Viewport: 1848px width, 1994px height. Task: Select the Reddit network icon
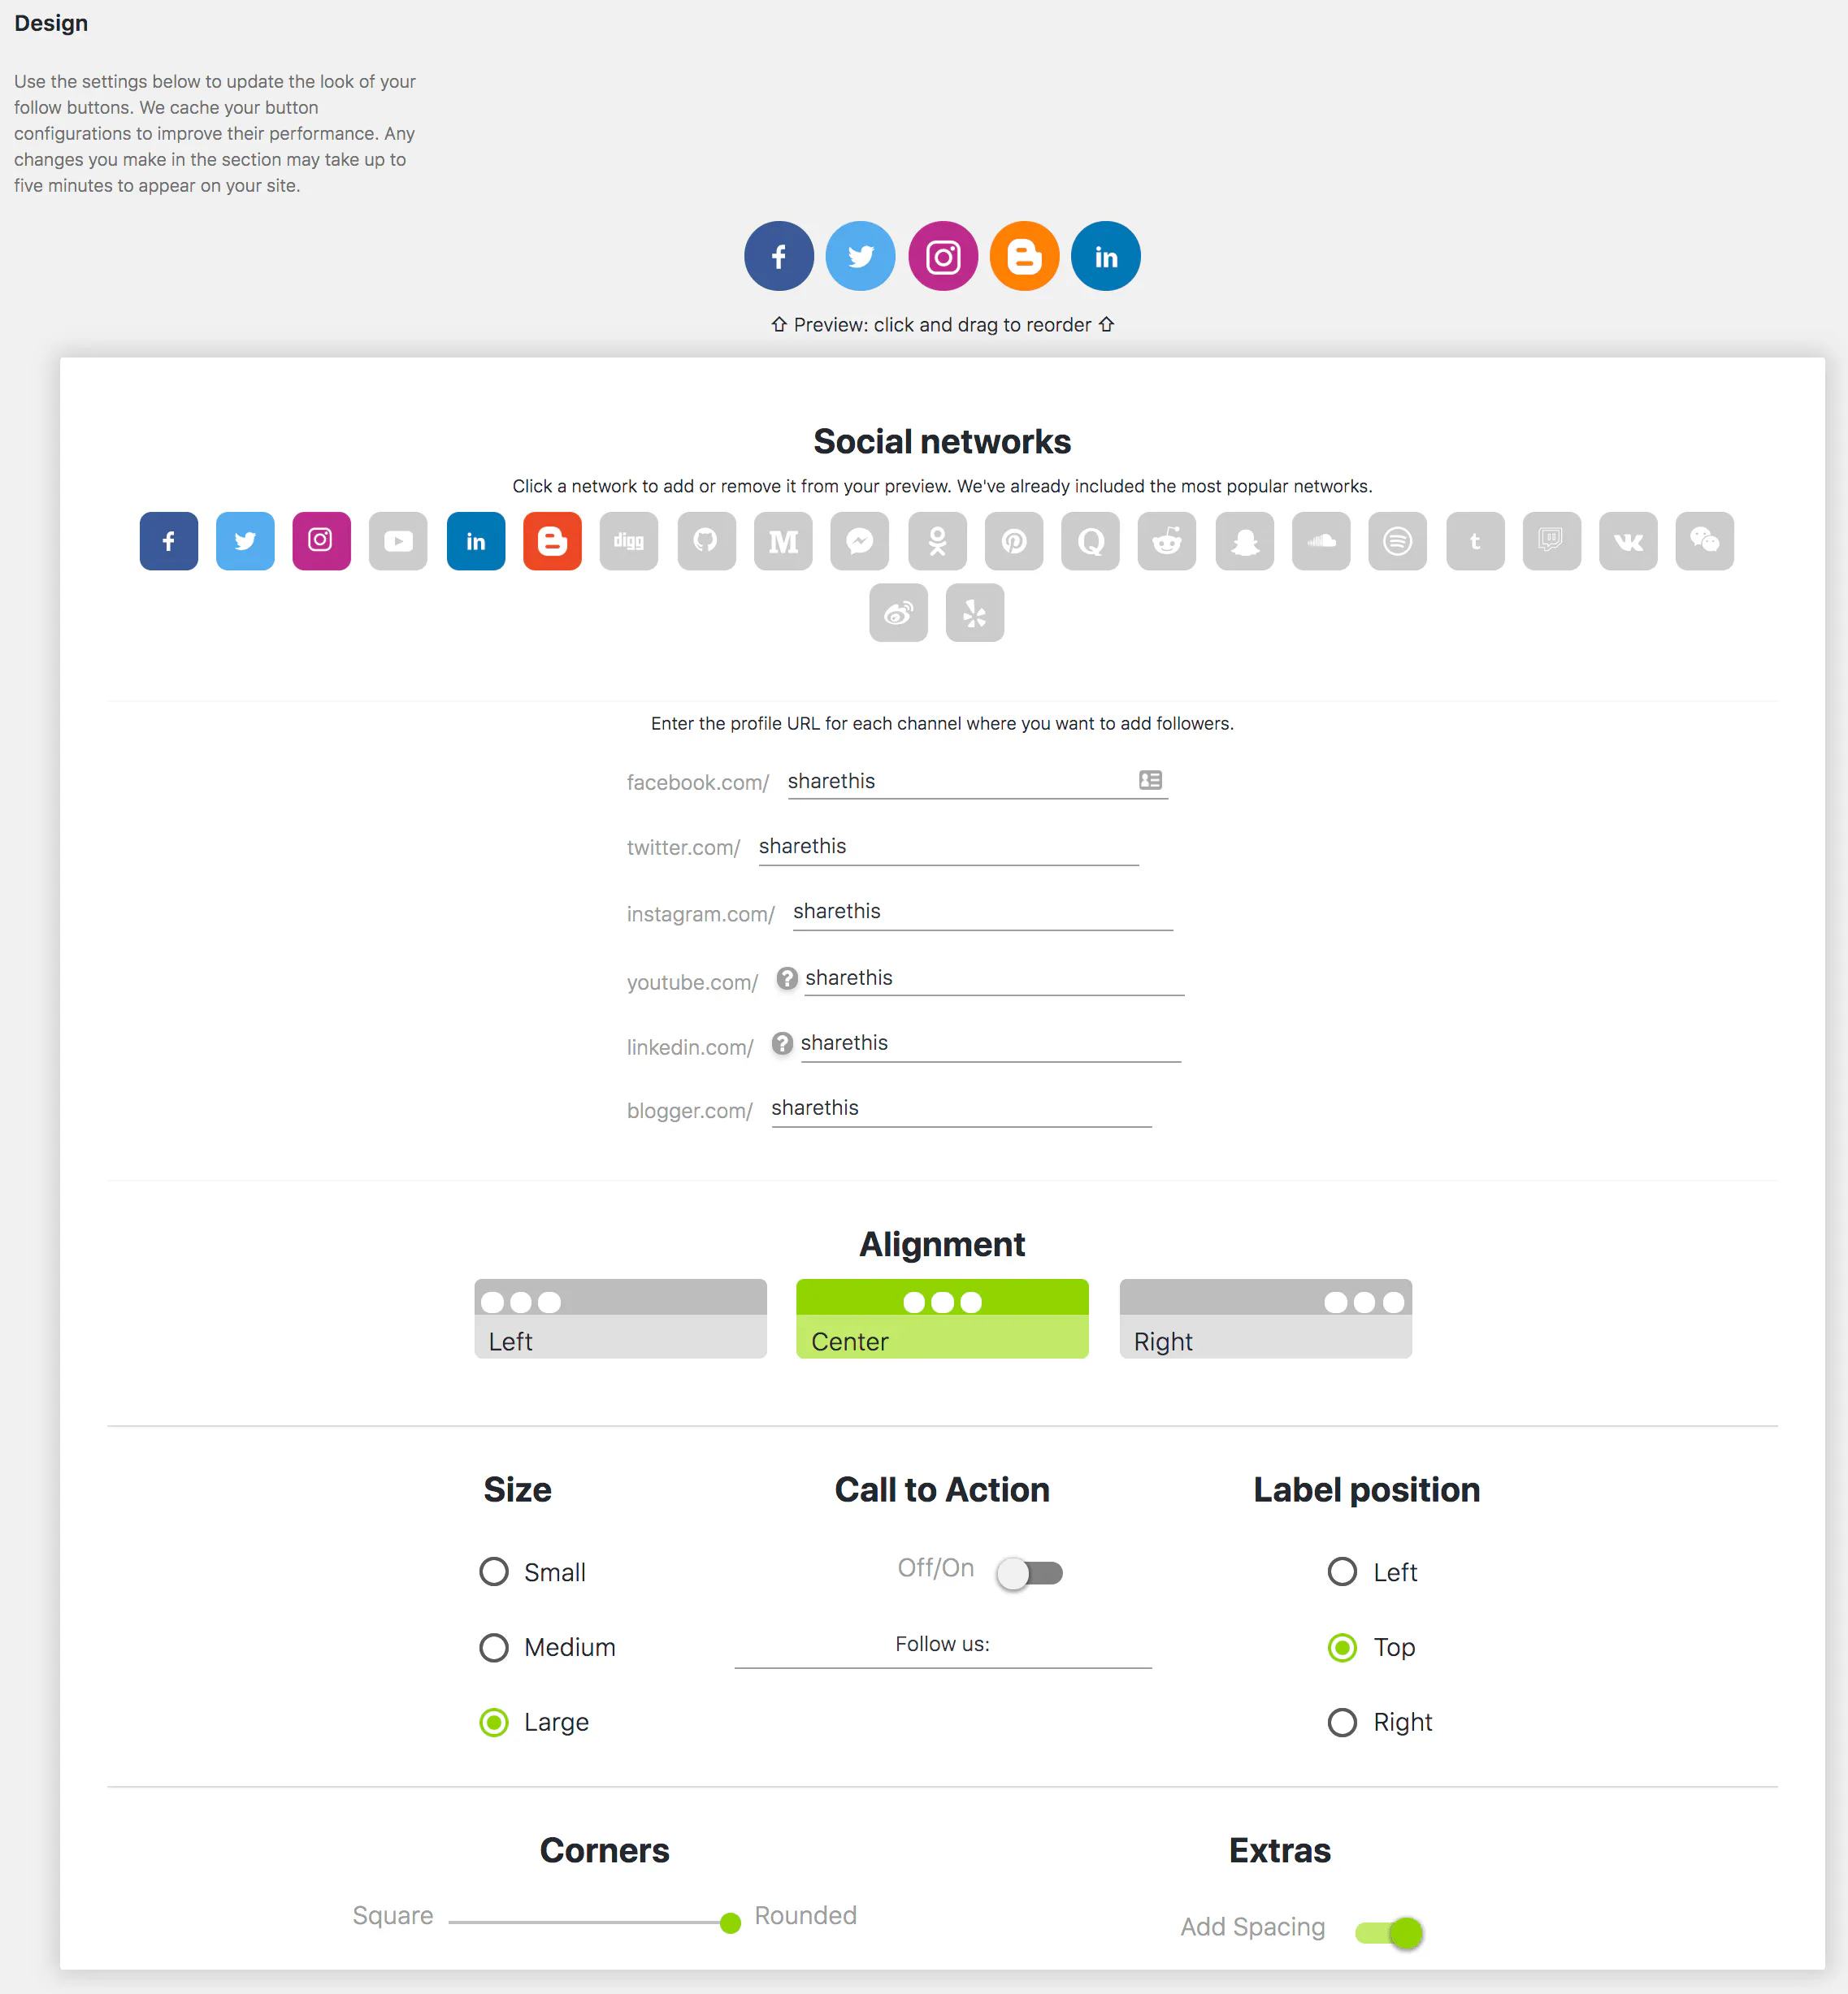1167,541
